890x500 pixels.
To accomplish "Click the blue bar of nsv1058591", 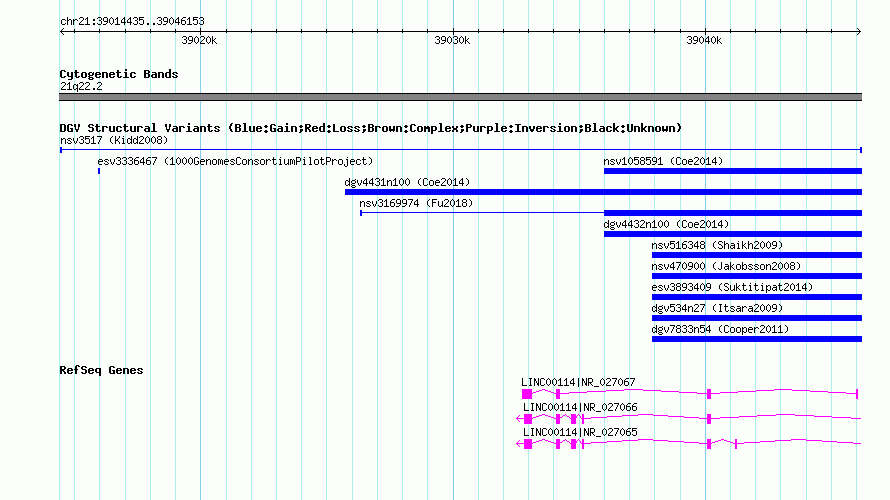I will click(x=733, y=171).
